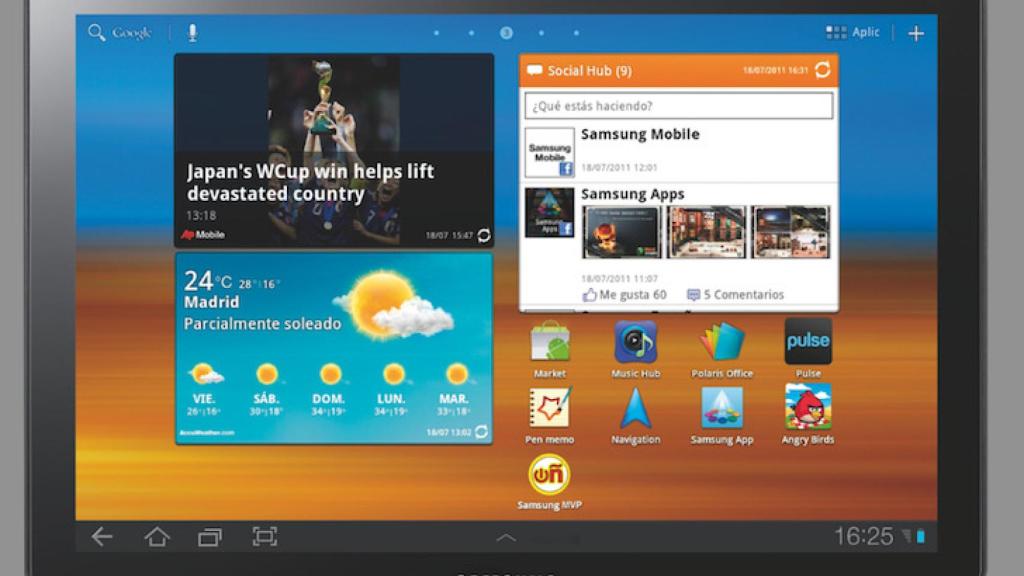Open the Pulse news reader

pyautogui.click(x=807, y=342)
